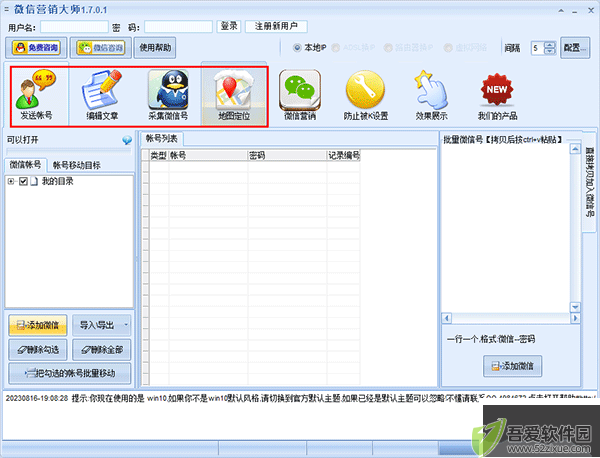
Task: Click the blue chat bubble icon beside 可以打开
Action: pos(127,140)
